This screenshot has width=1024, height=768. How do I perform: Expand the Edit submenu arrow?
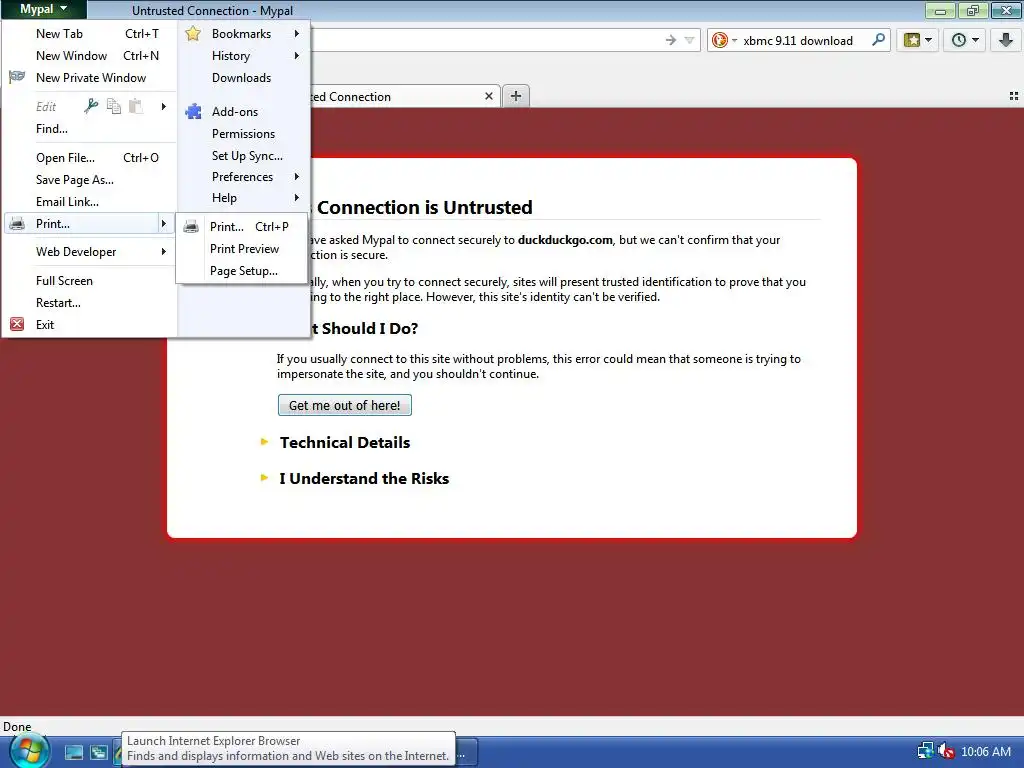tap(163, 106)
